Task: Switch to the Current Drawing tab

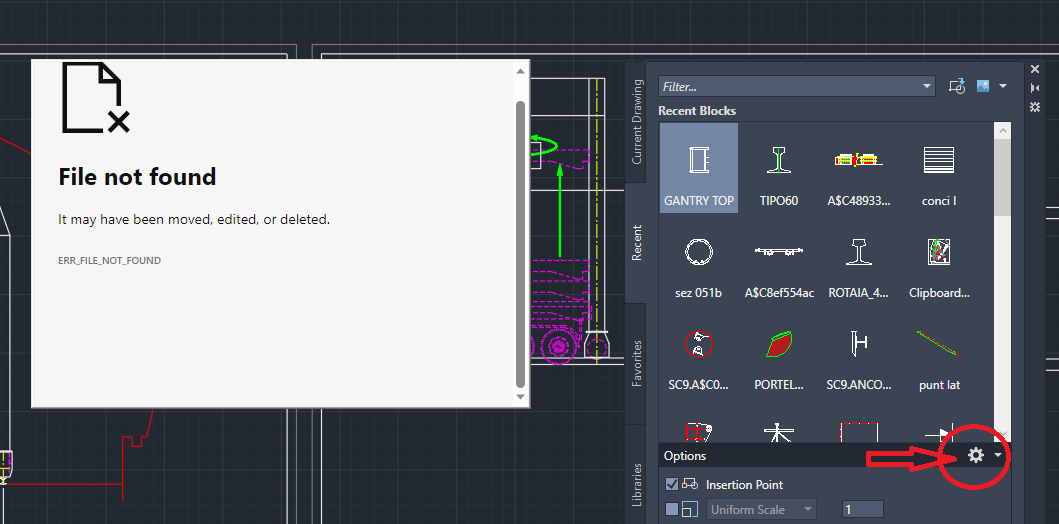Action: coord(637,123)
